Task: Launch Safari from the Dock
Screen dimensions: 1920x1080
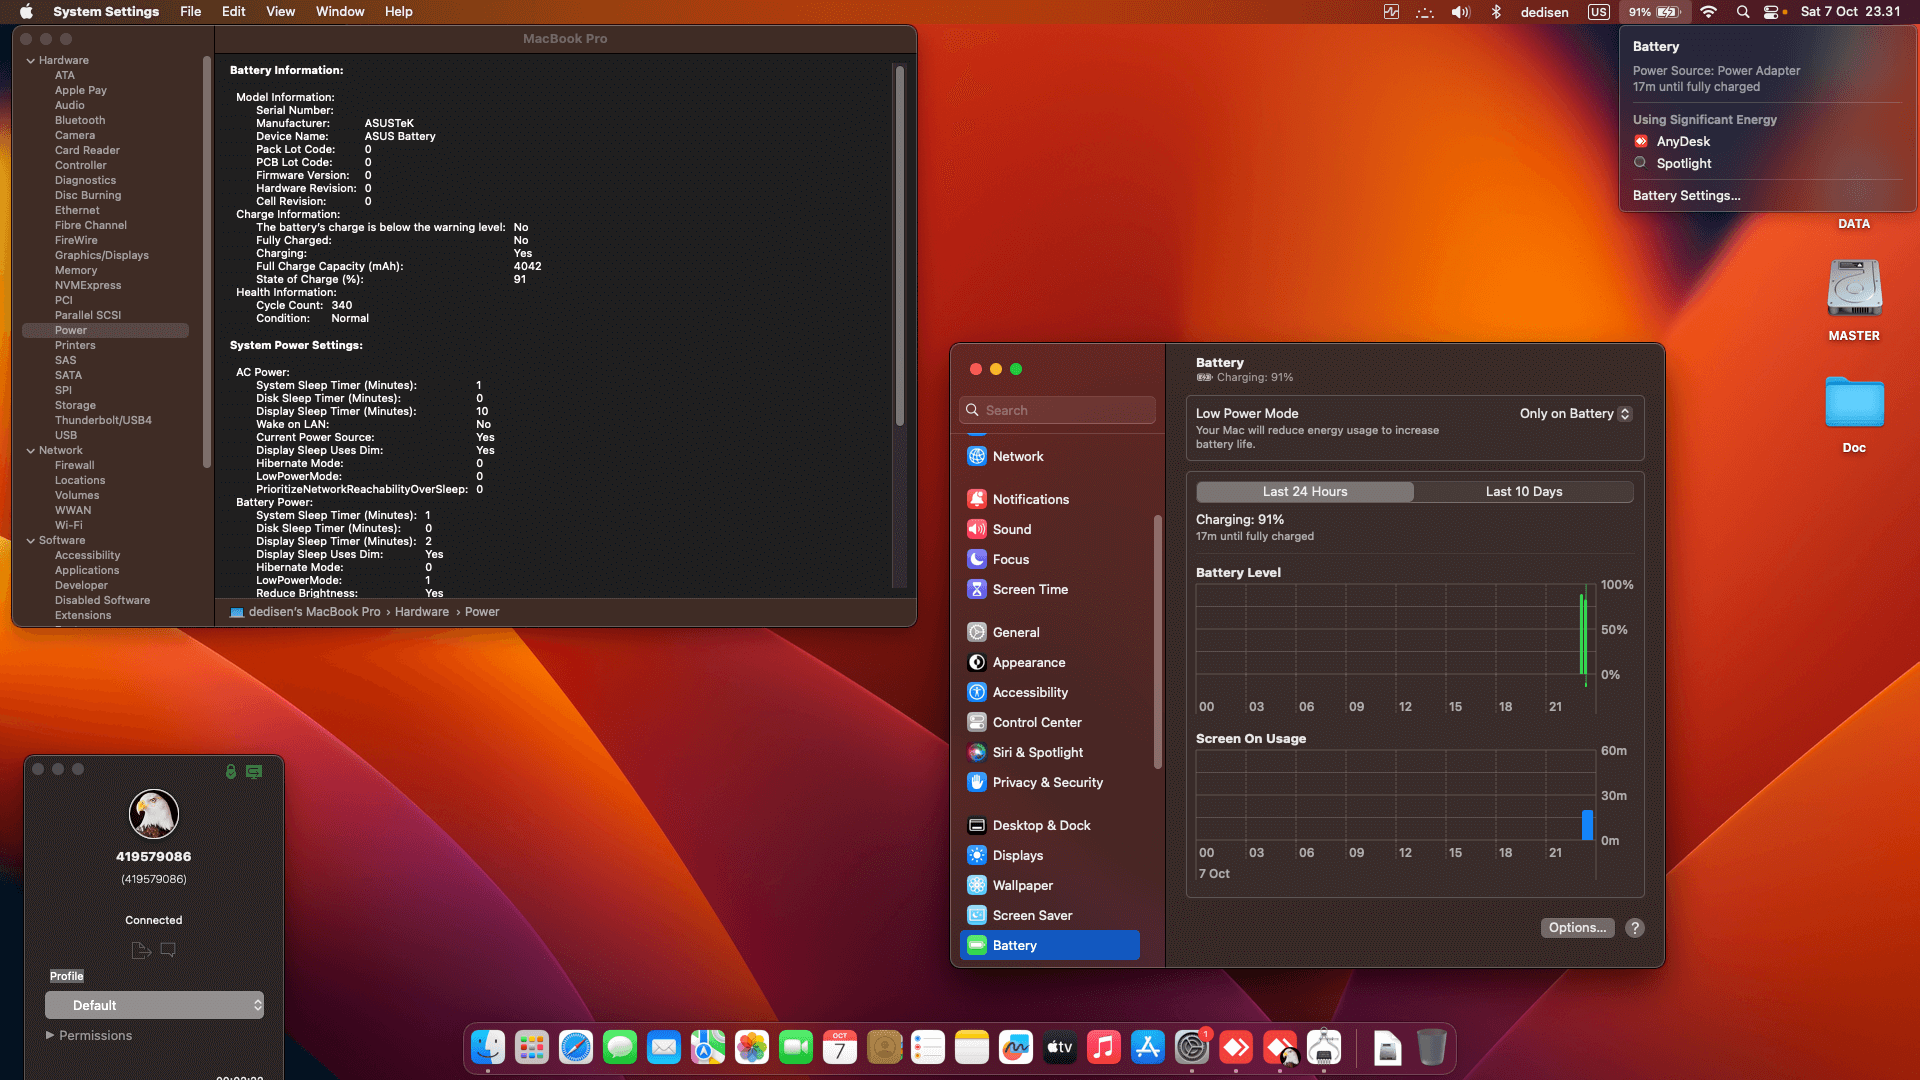Action: (x=576, y=1047)
